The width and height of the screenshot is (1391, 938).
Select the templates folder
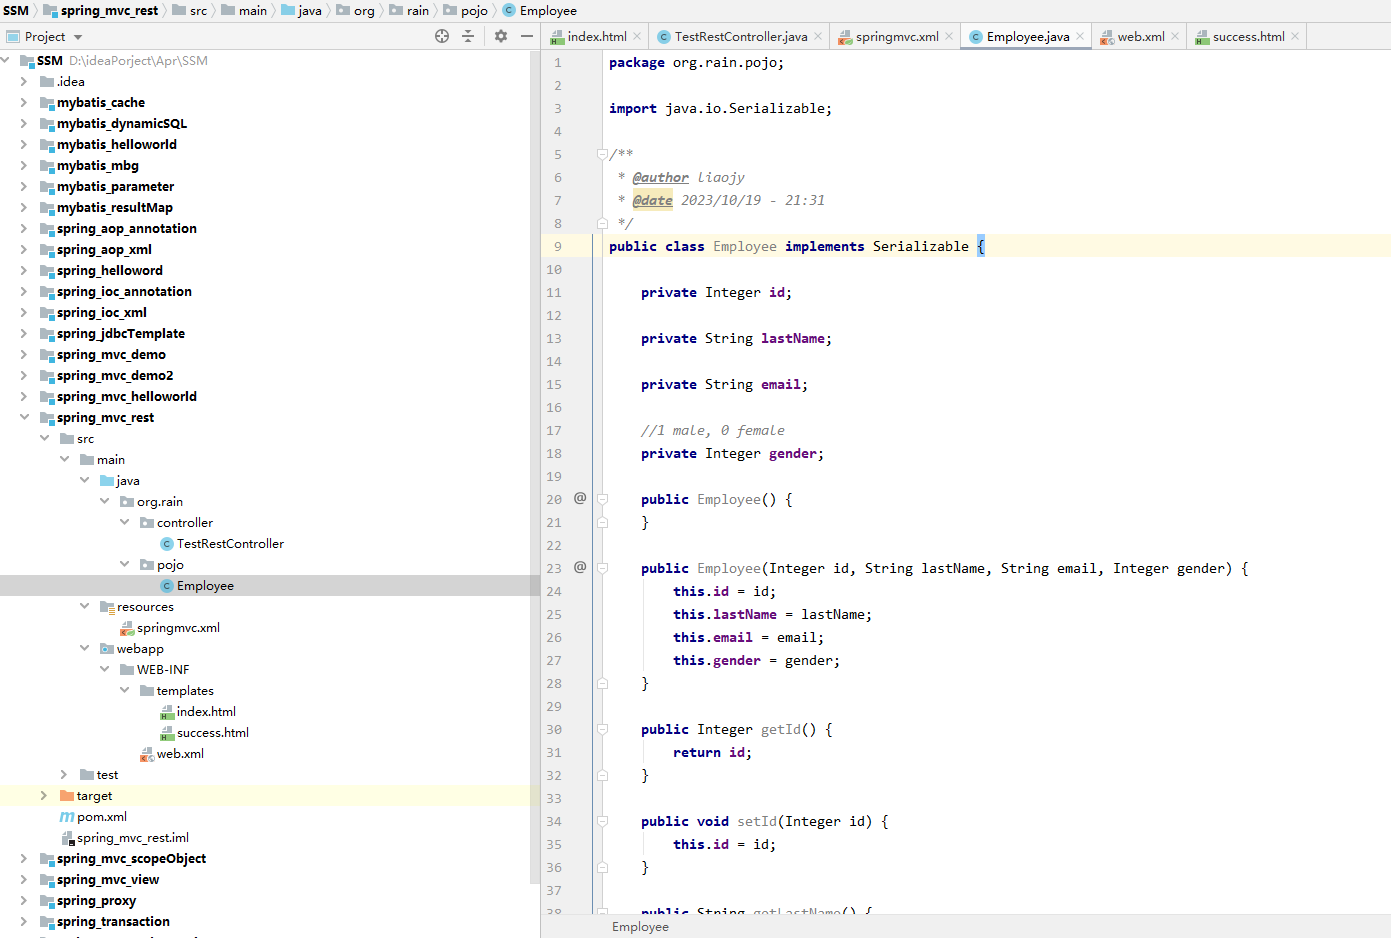(185, 691)
